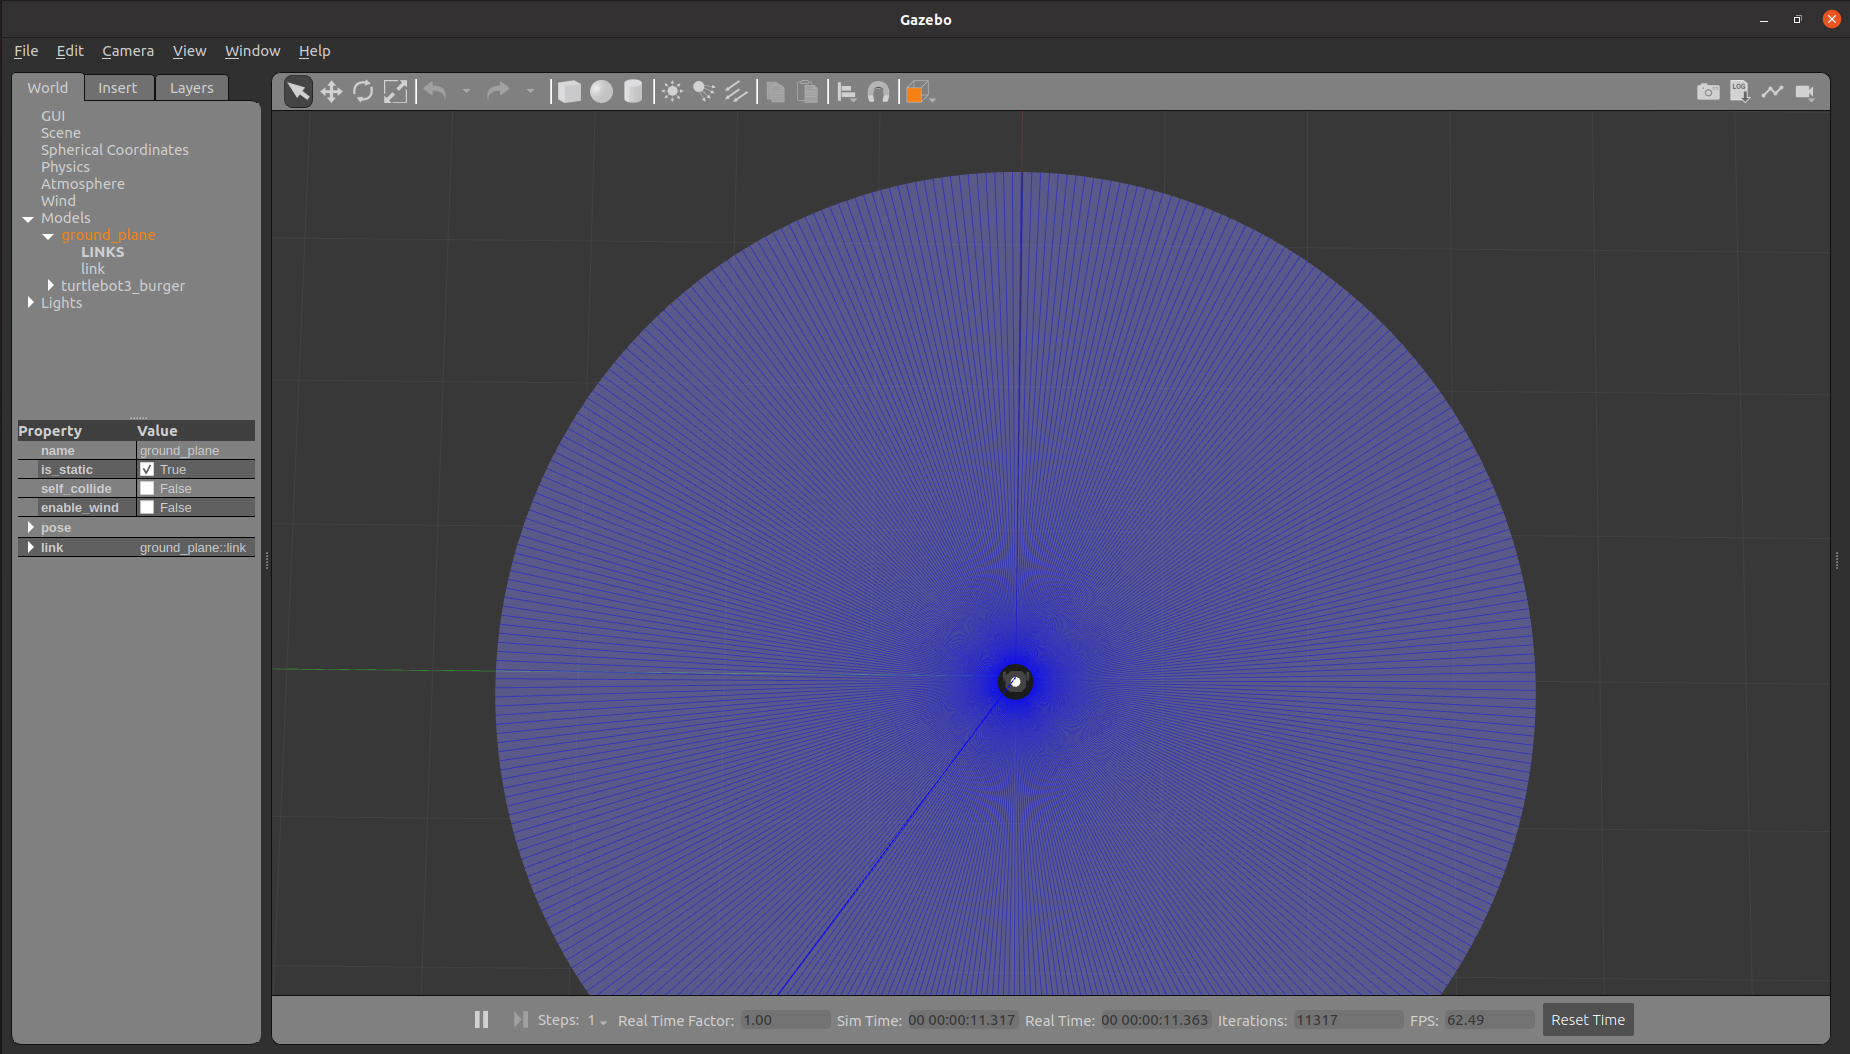Select Physics in the world tree
This screenshot has width=1850, height=1054.
[x=65, y=167]
